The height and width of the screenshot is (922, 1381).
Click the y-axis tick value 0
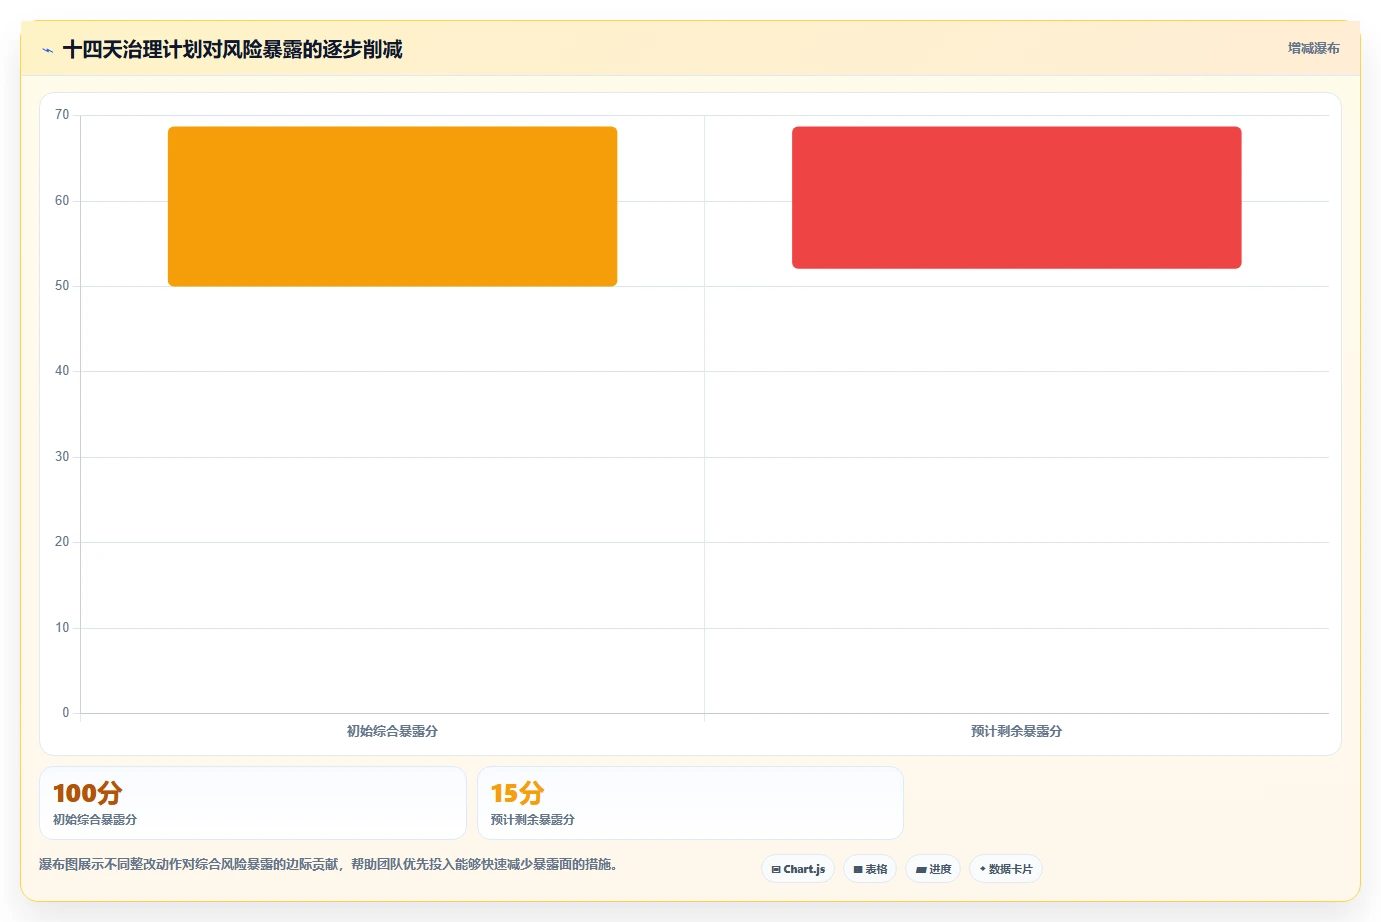pos(66,713)
